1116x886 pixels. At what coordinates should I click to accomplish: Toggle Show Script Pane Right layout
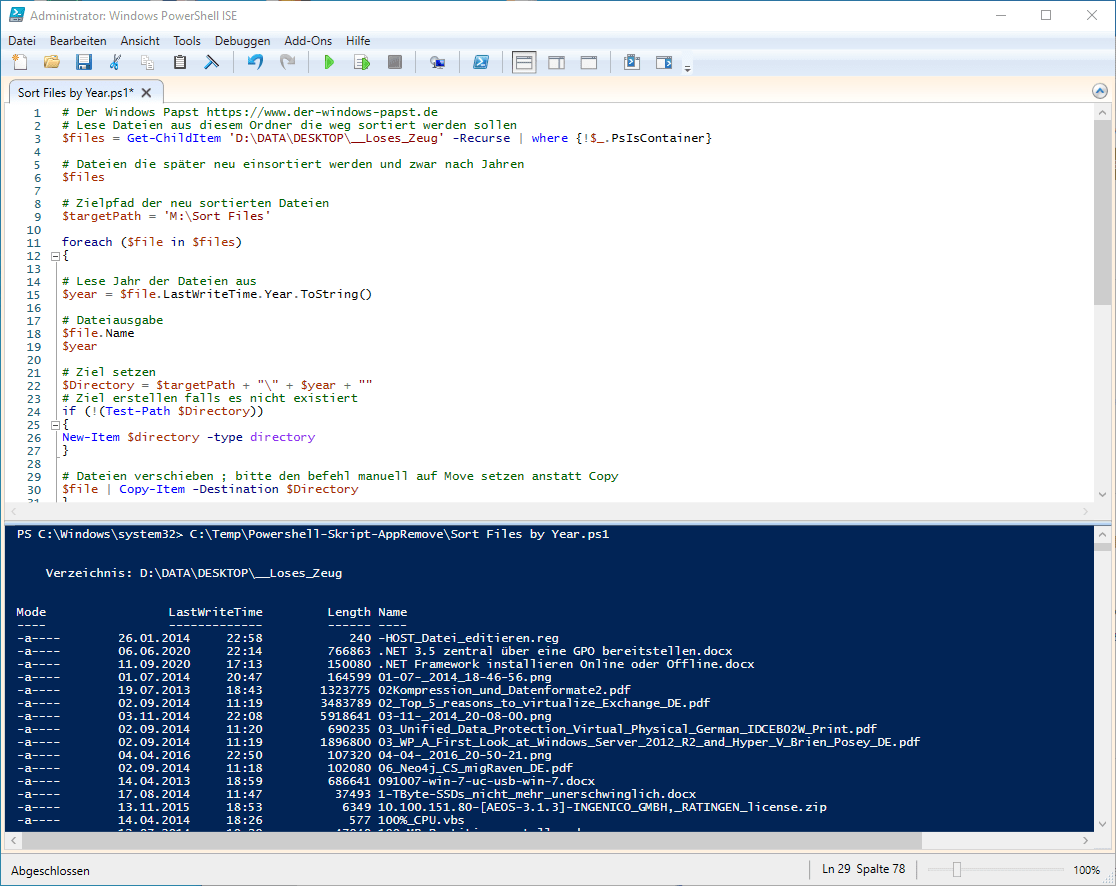(556, 63)
